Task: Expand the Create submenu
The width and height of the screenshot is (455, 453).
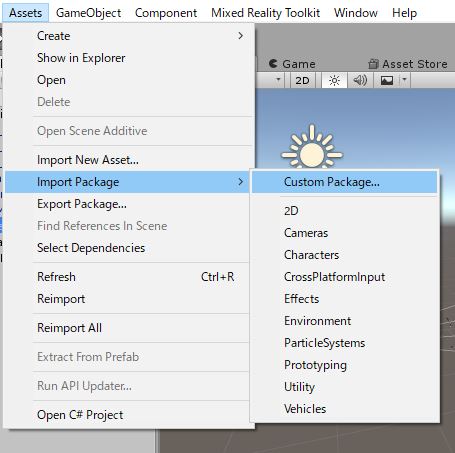Action: pos(127,36)
